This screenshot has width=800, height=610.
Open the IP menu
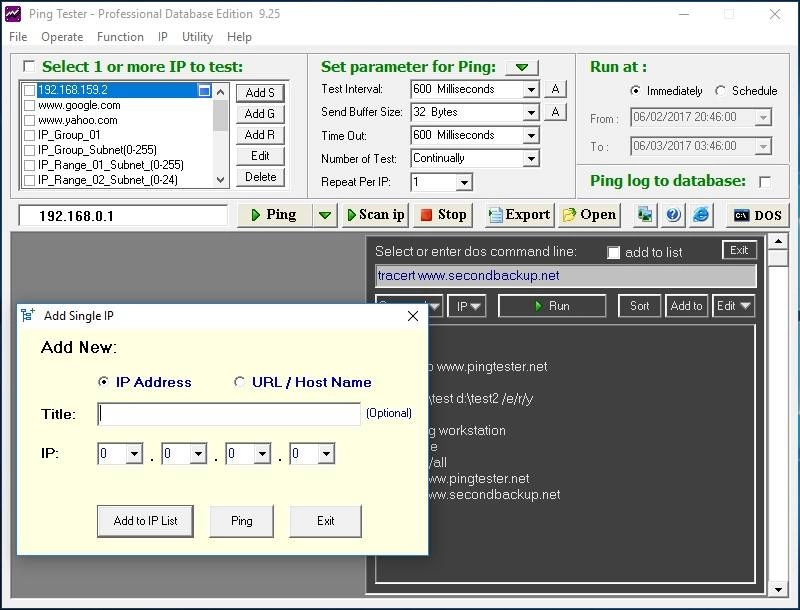163,37
